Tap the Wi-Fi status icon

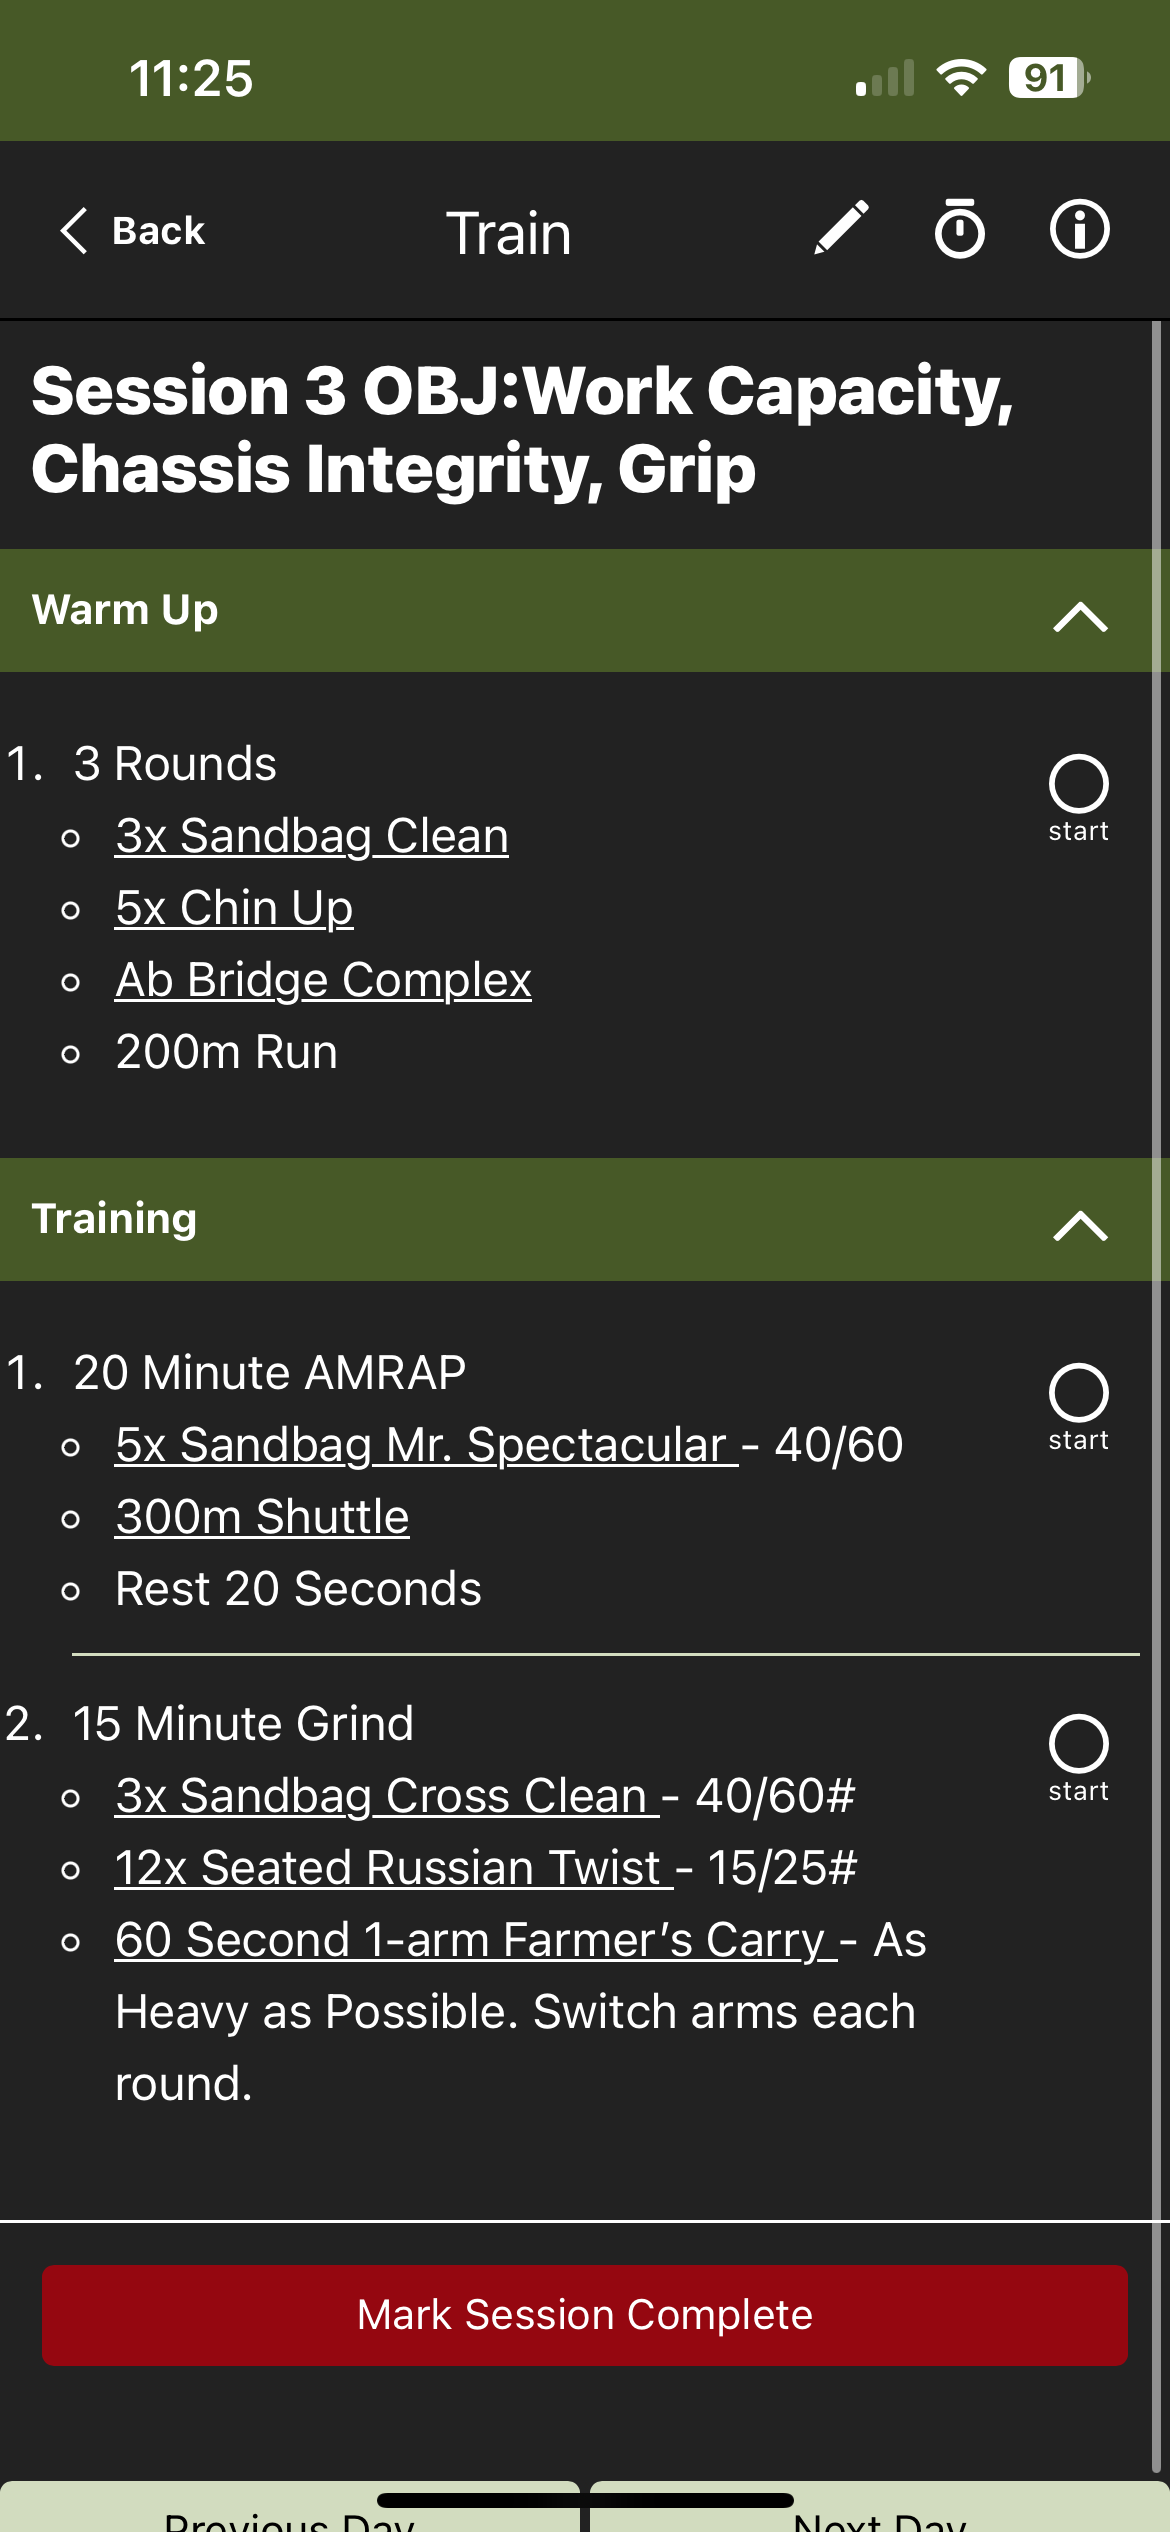[961, 78]
